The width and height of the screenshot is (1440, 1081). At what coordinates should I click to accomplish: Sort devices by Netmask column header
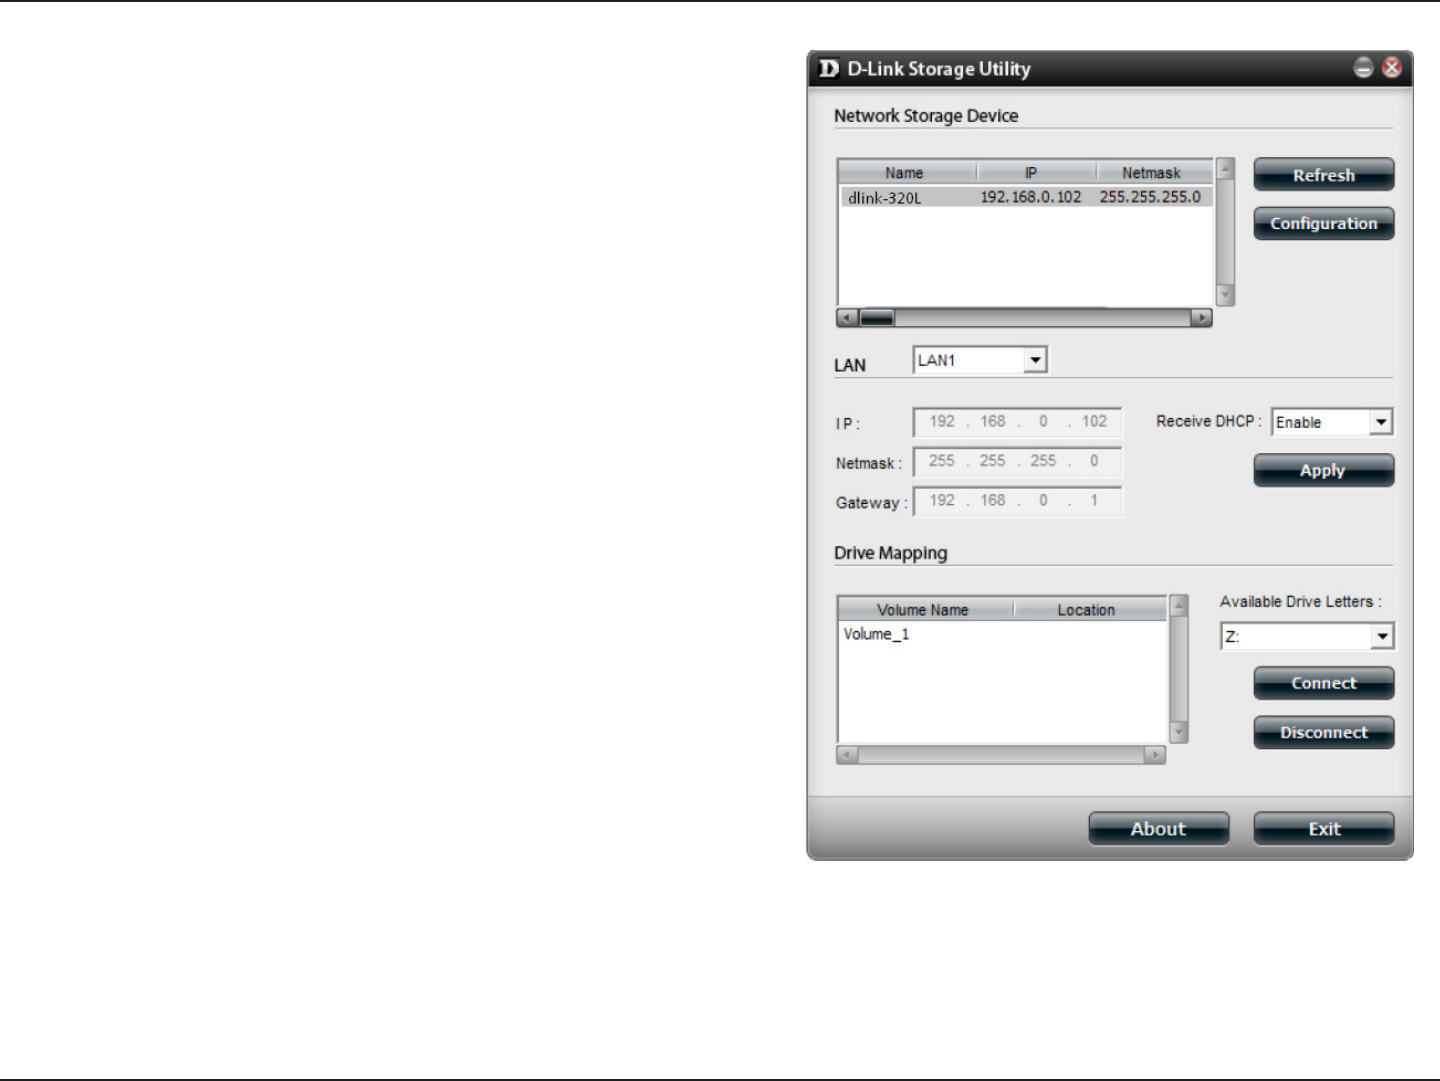tap(1155, 172)
